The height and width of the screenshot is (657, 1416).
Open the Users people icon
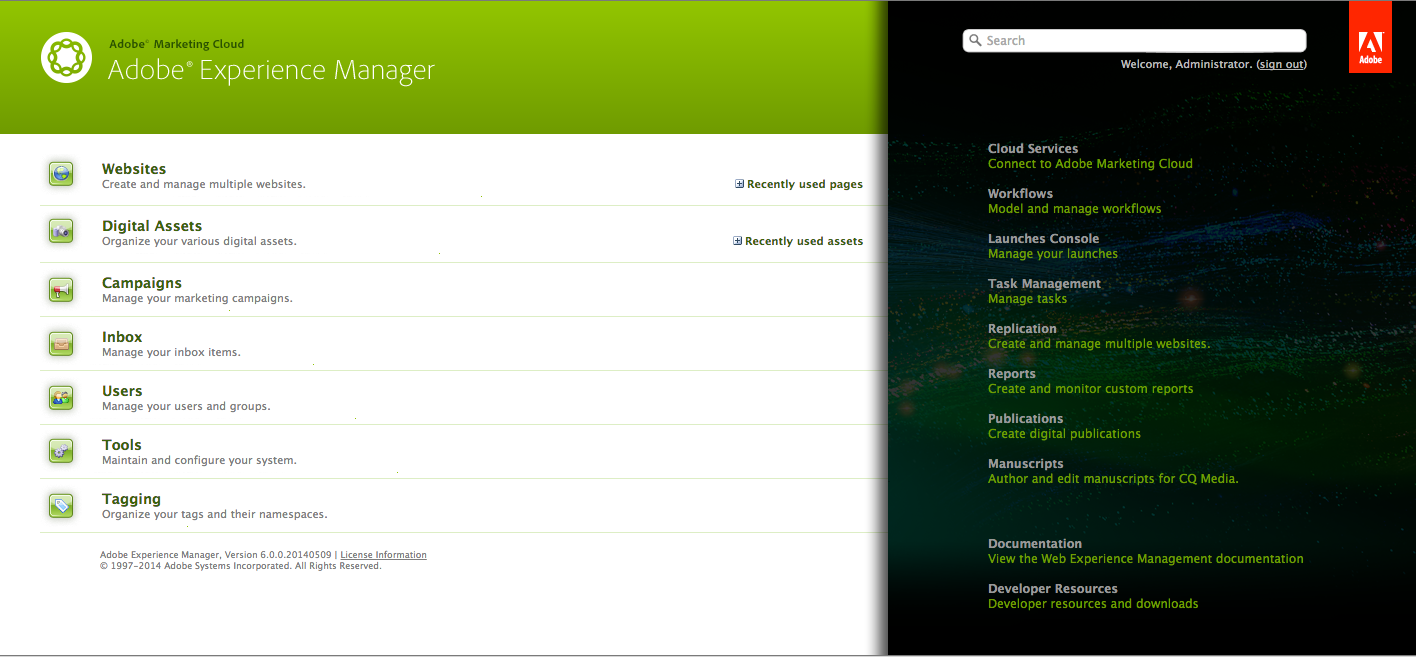click(x=62, y=398)
